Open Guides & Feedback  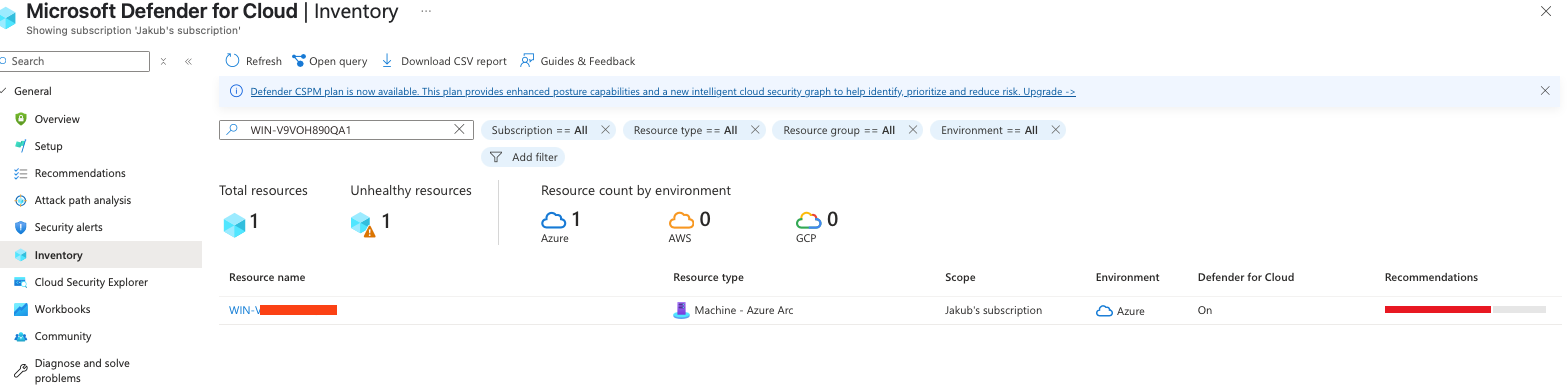point(577,61)
